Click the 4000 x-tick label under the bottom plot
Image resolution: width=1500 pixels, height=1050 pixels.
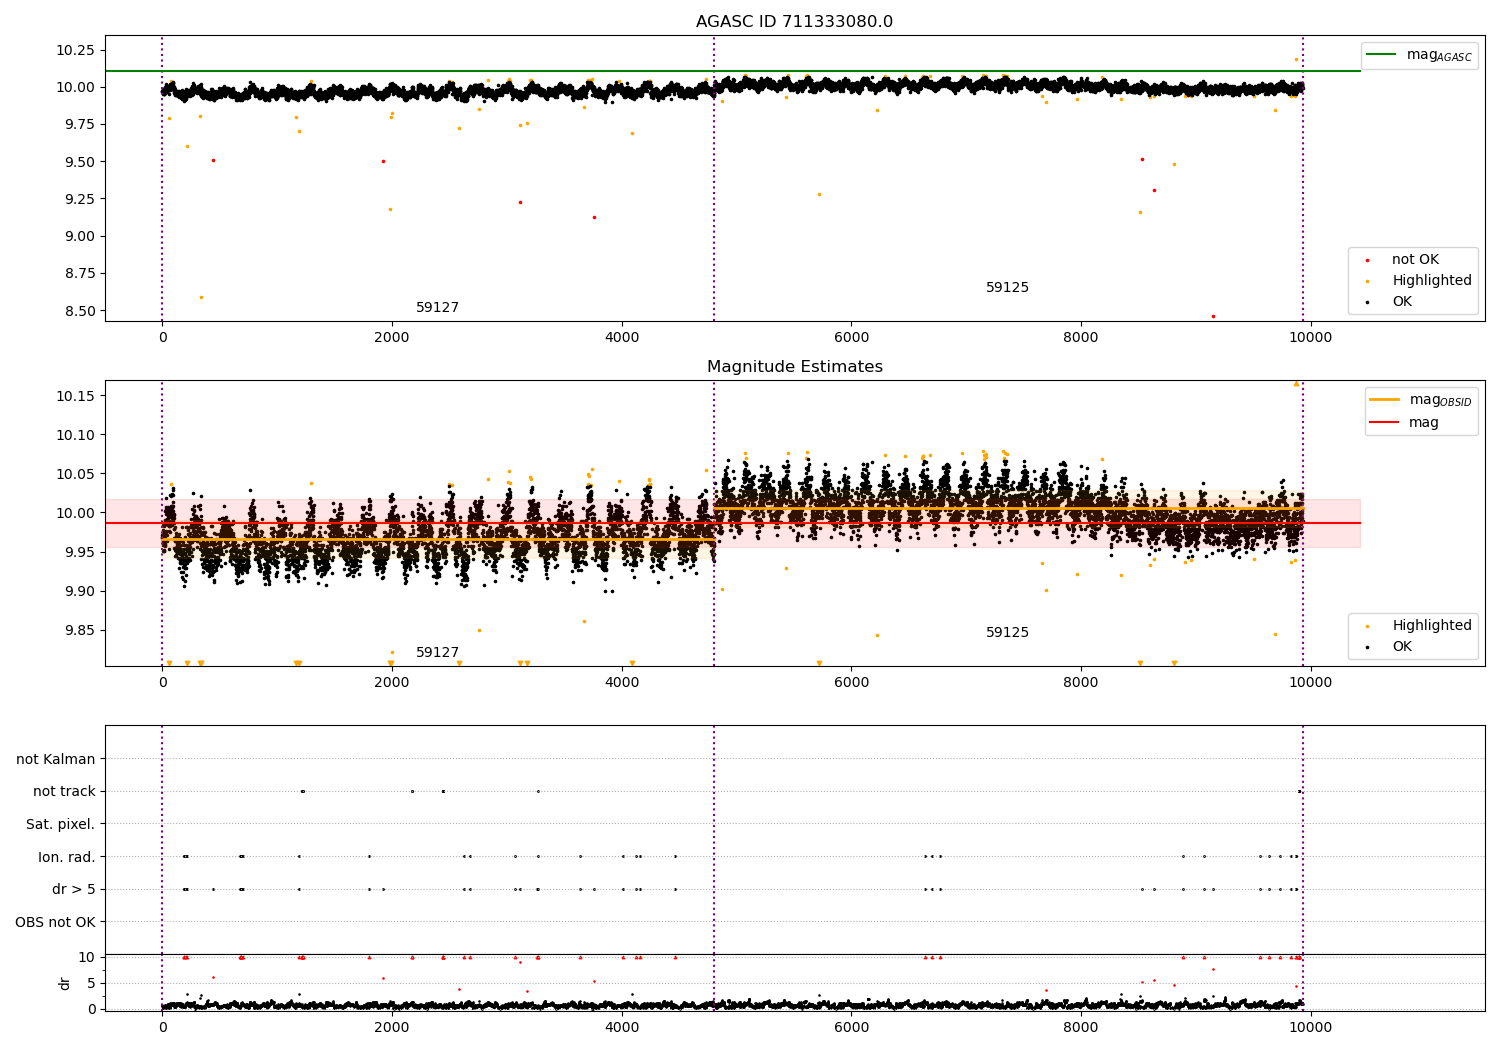pos(622,1026)
